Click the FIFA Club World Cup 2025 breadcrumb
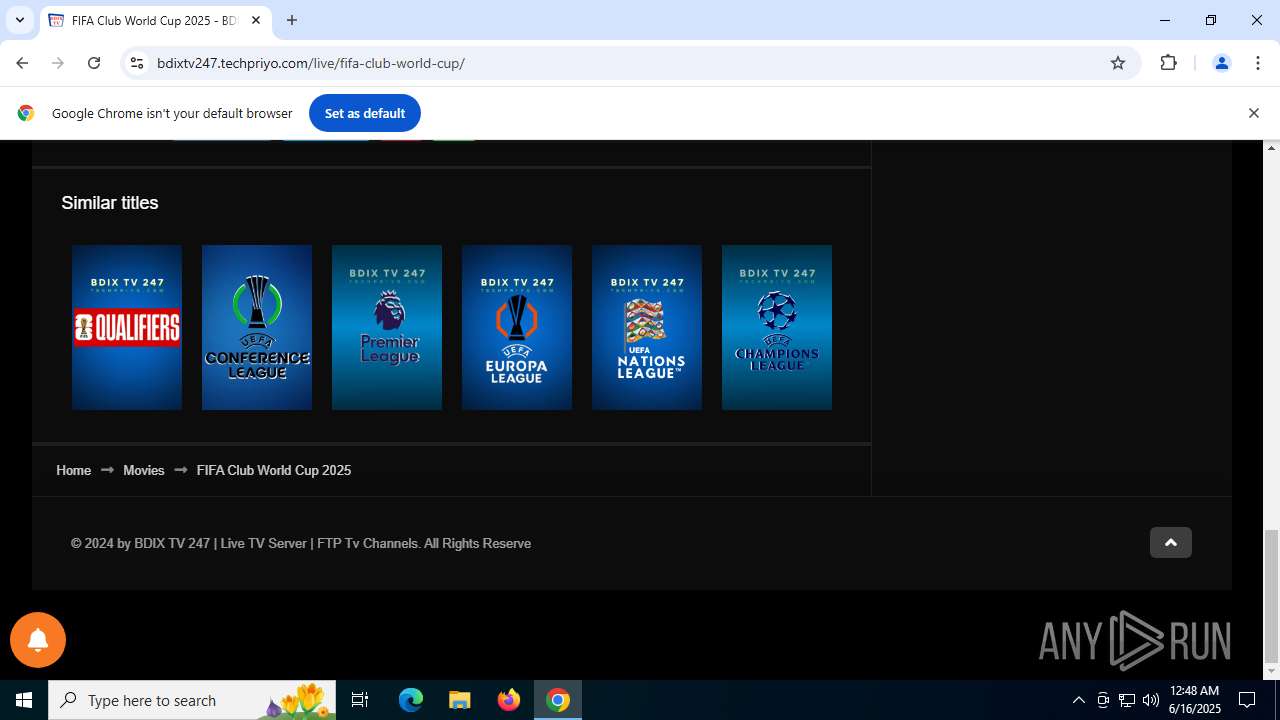The width and height of the screenshot is (1280, 720). coord(274,470)
